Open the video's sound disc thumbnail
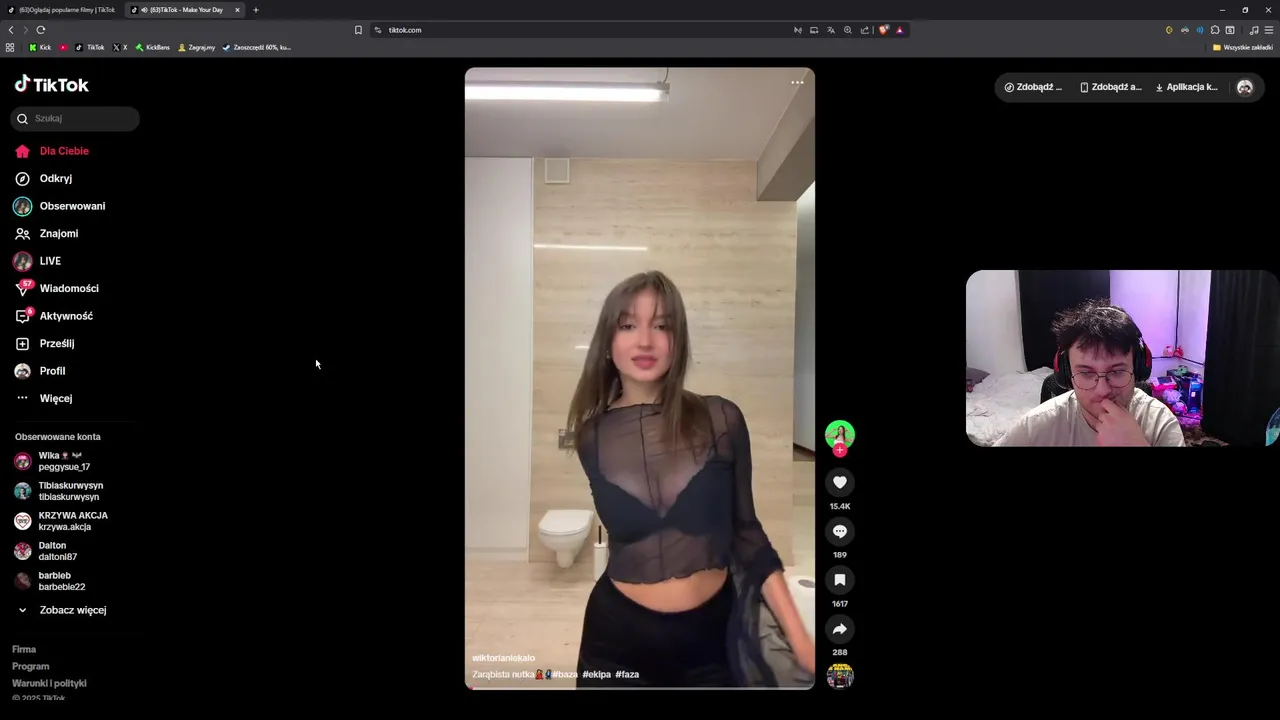 [840, 676]
